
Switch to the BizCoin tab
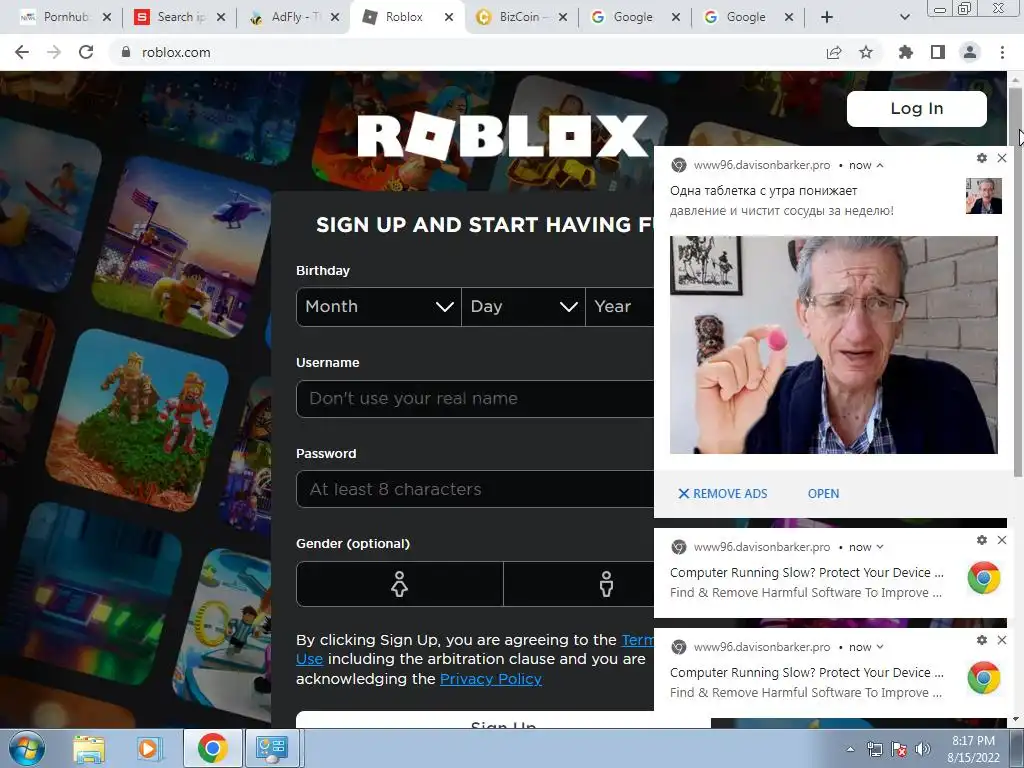(x=521, y=17)
